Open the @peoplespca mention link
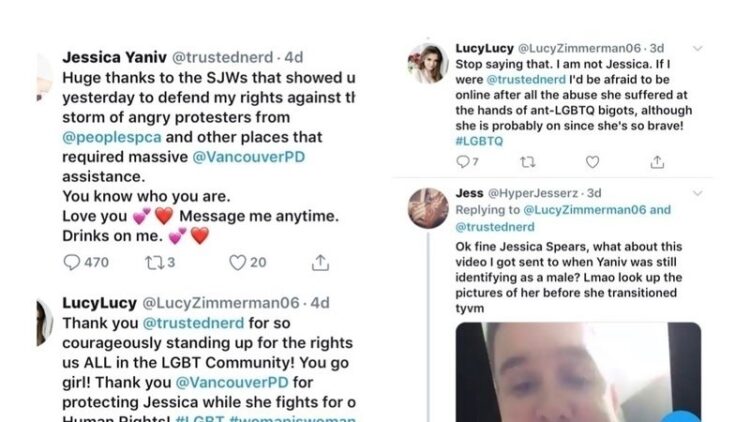The image size is (750, 422). (x=112, y=137)
